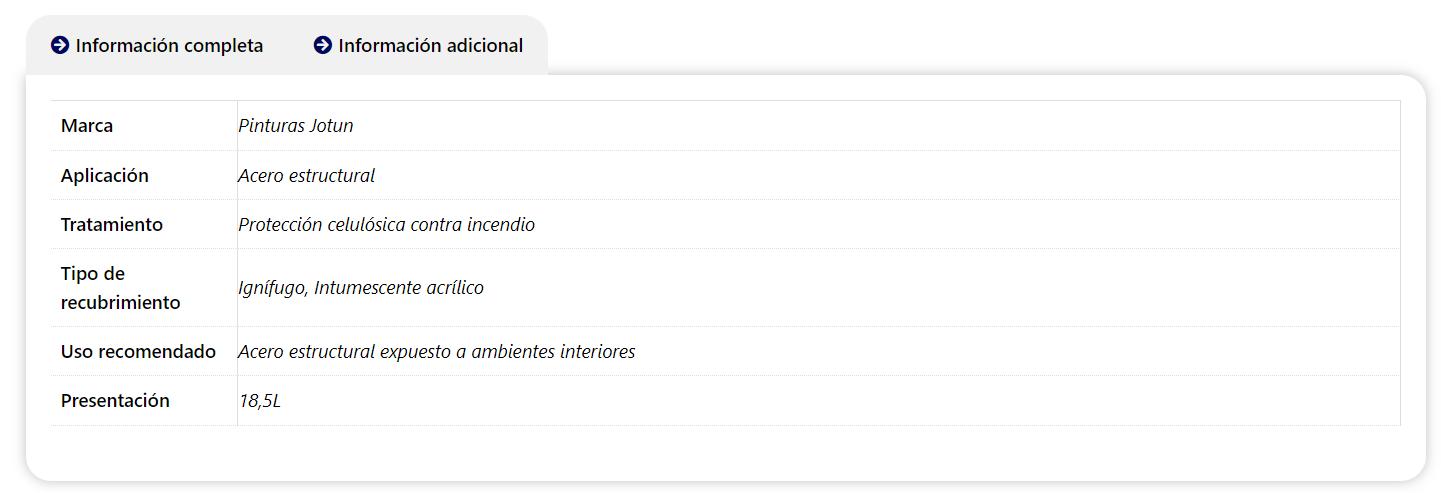Click the arrow icon beside Información completa
1441x493 pixels.
[x=60, y=45]
